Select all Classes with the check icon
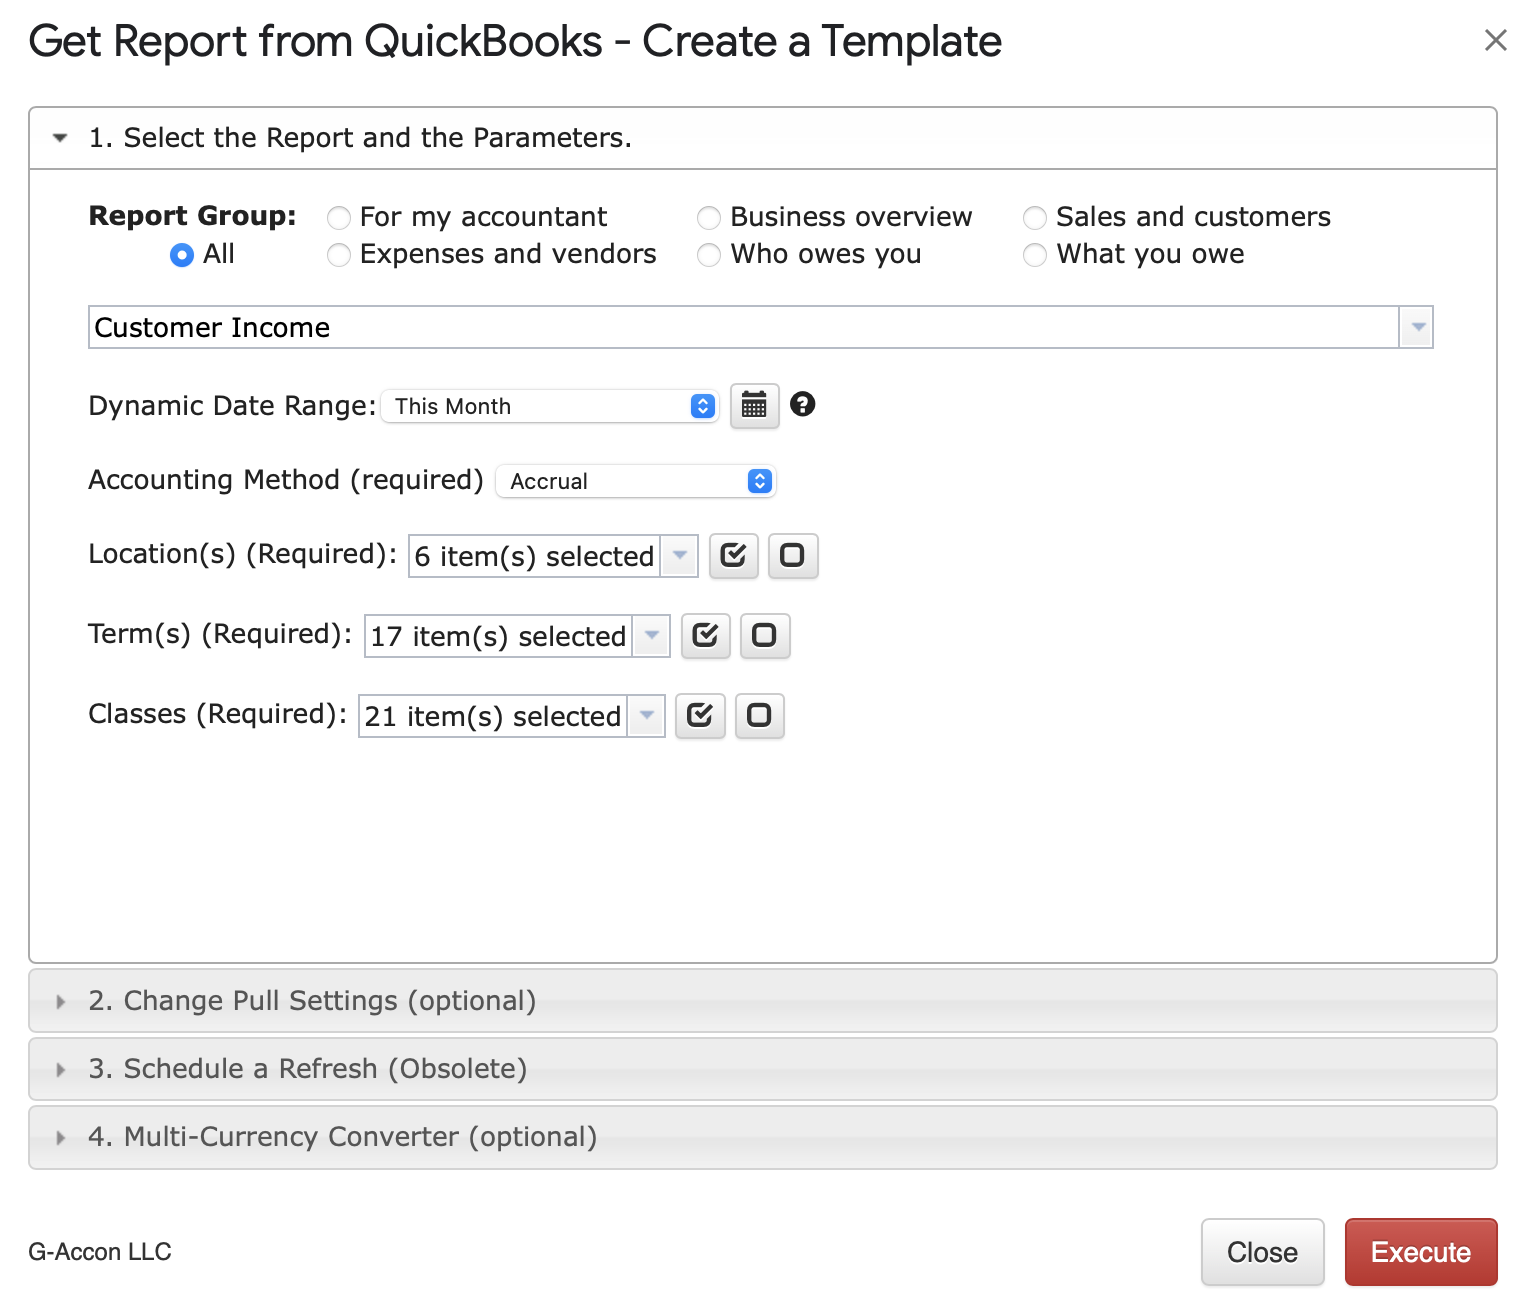This screenshot has width=1540, height=1310. click(x=700, y=716)
